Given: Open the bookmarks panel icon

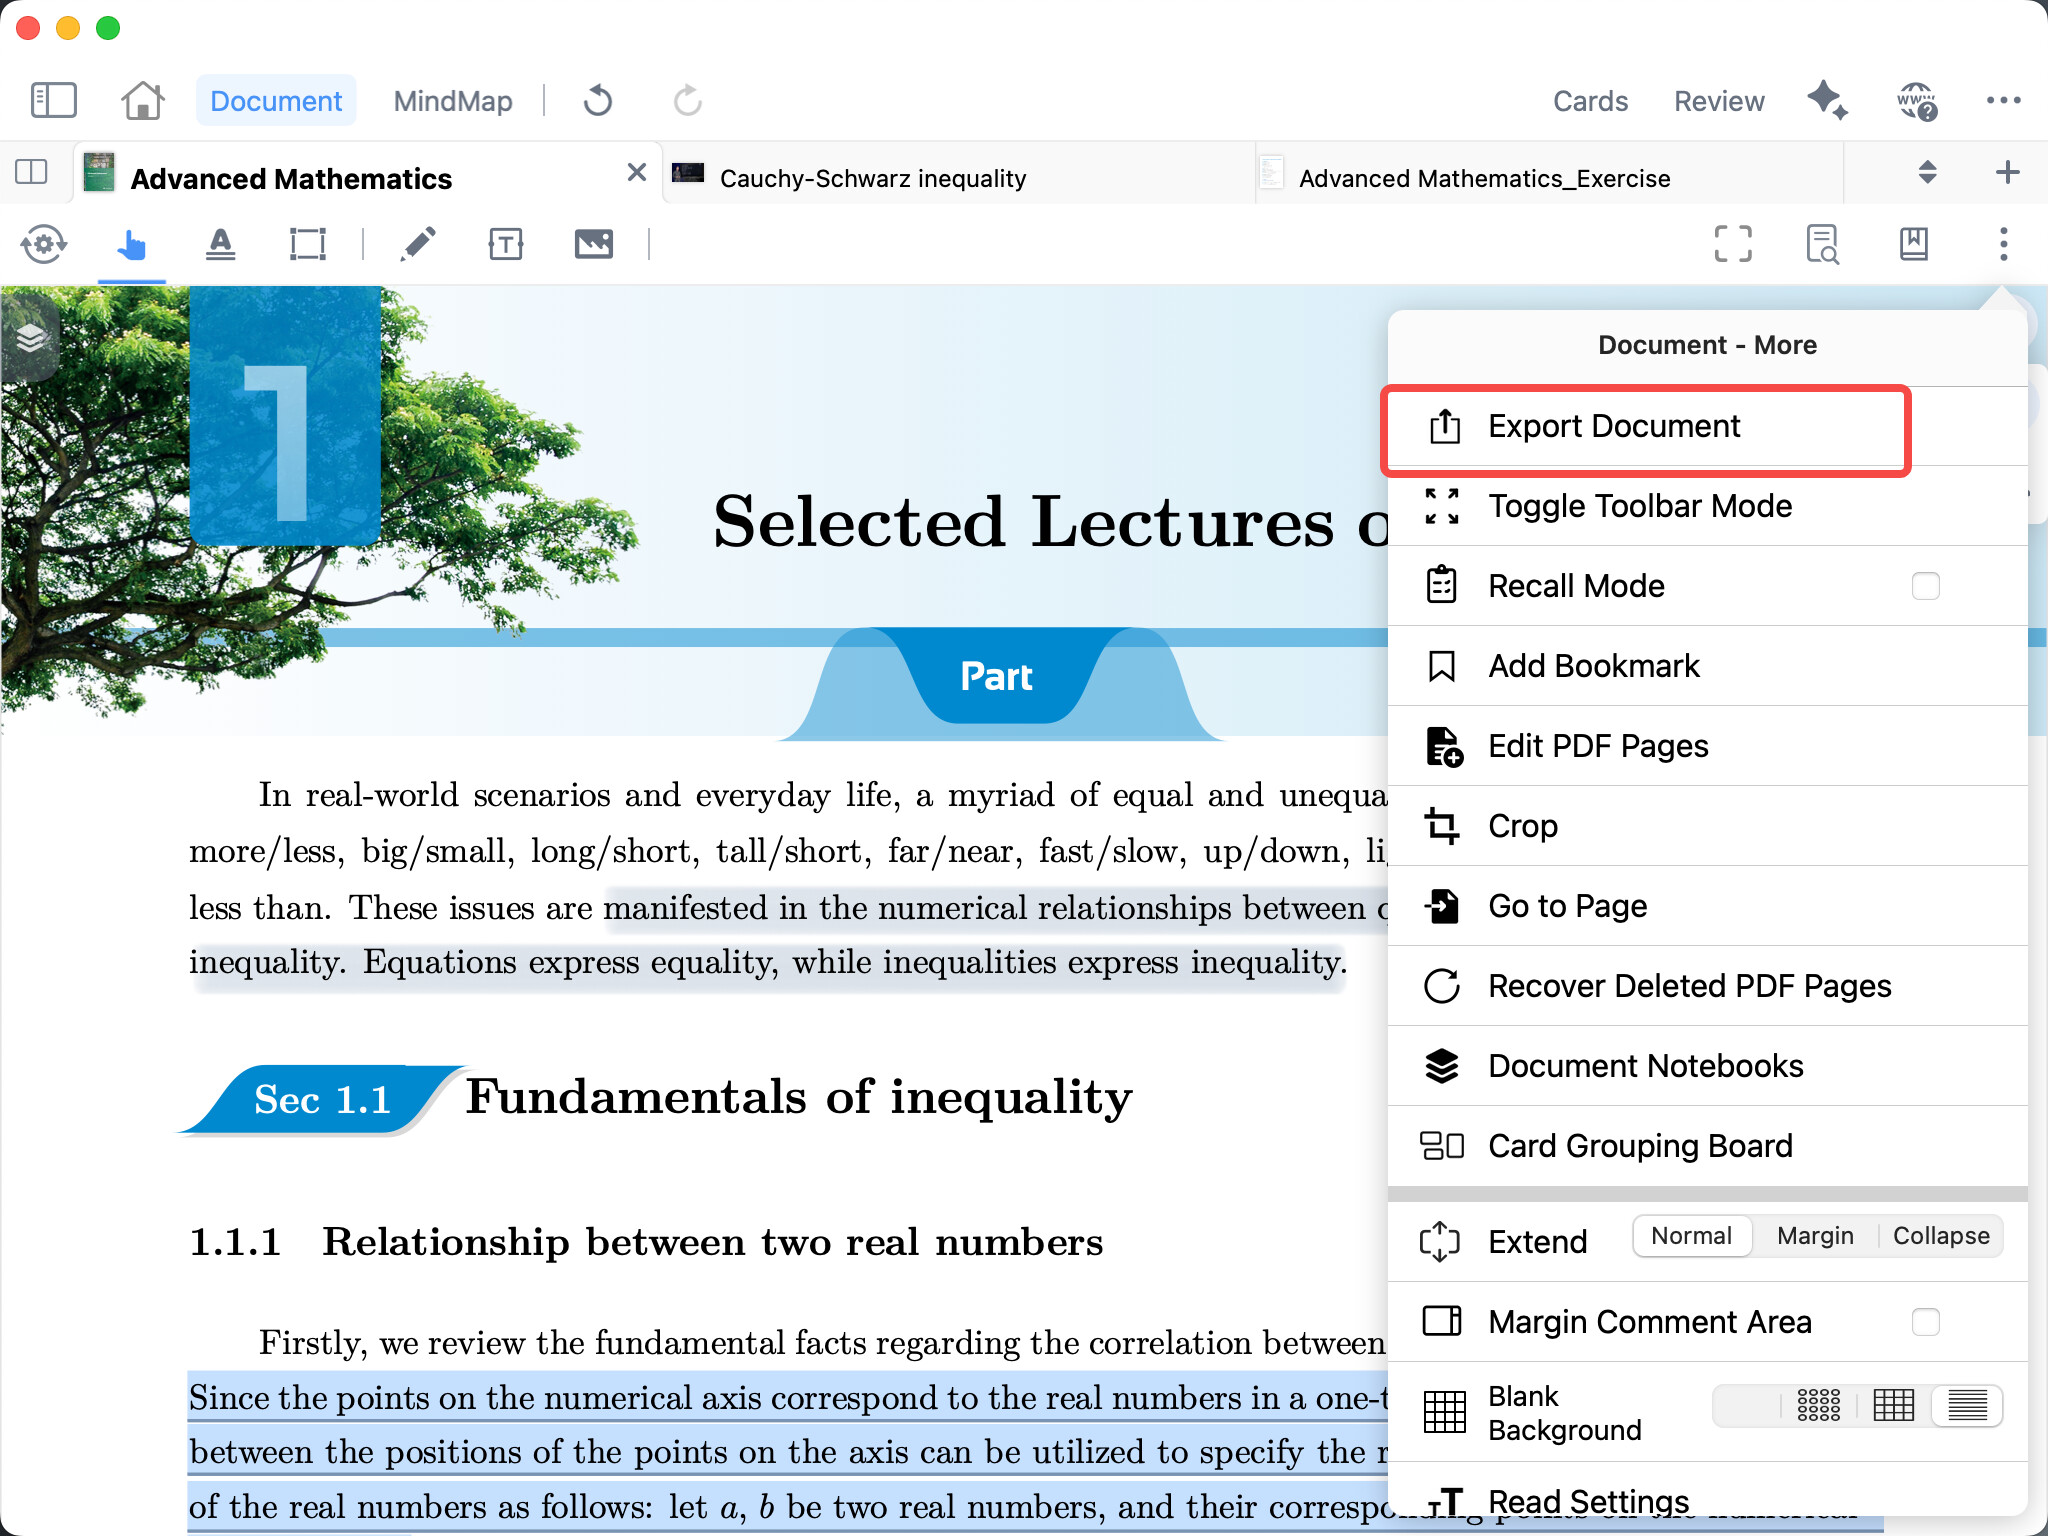Looking at the screenshot, I should click(x=1913, y=244).
